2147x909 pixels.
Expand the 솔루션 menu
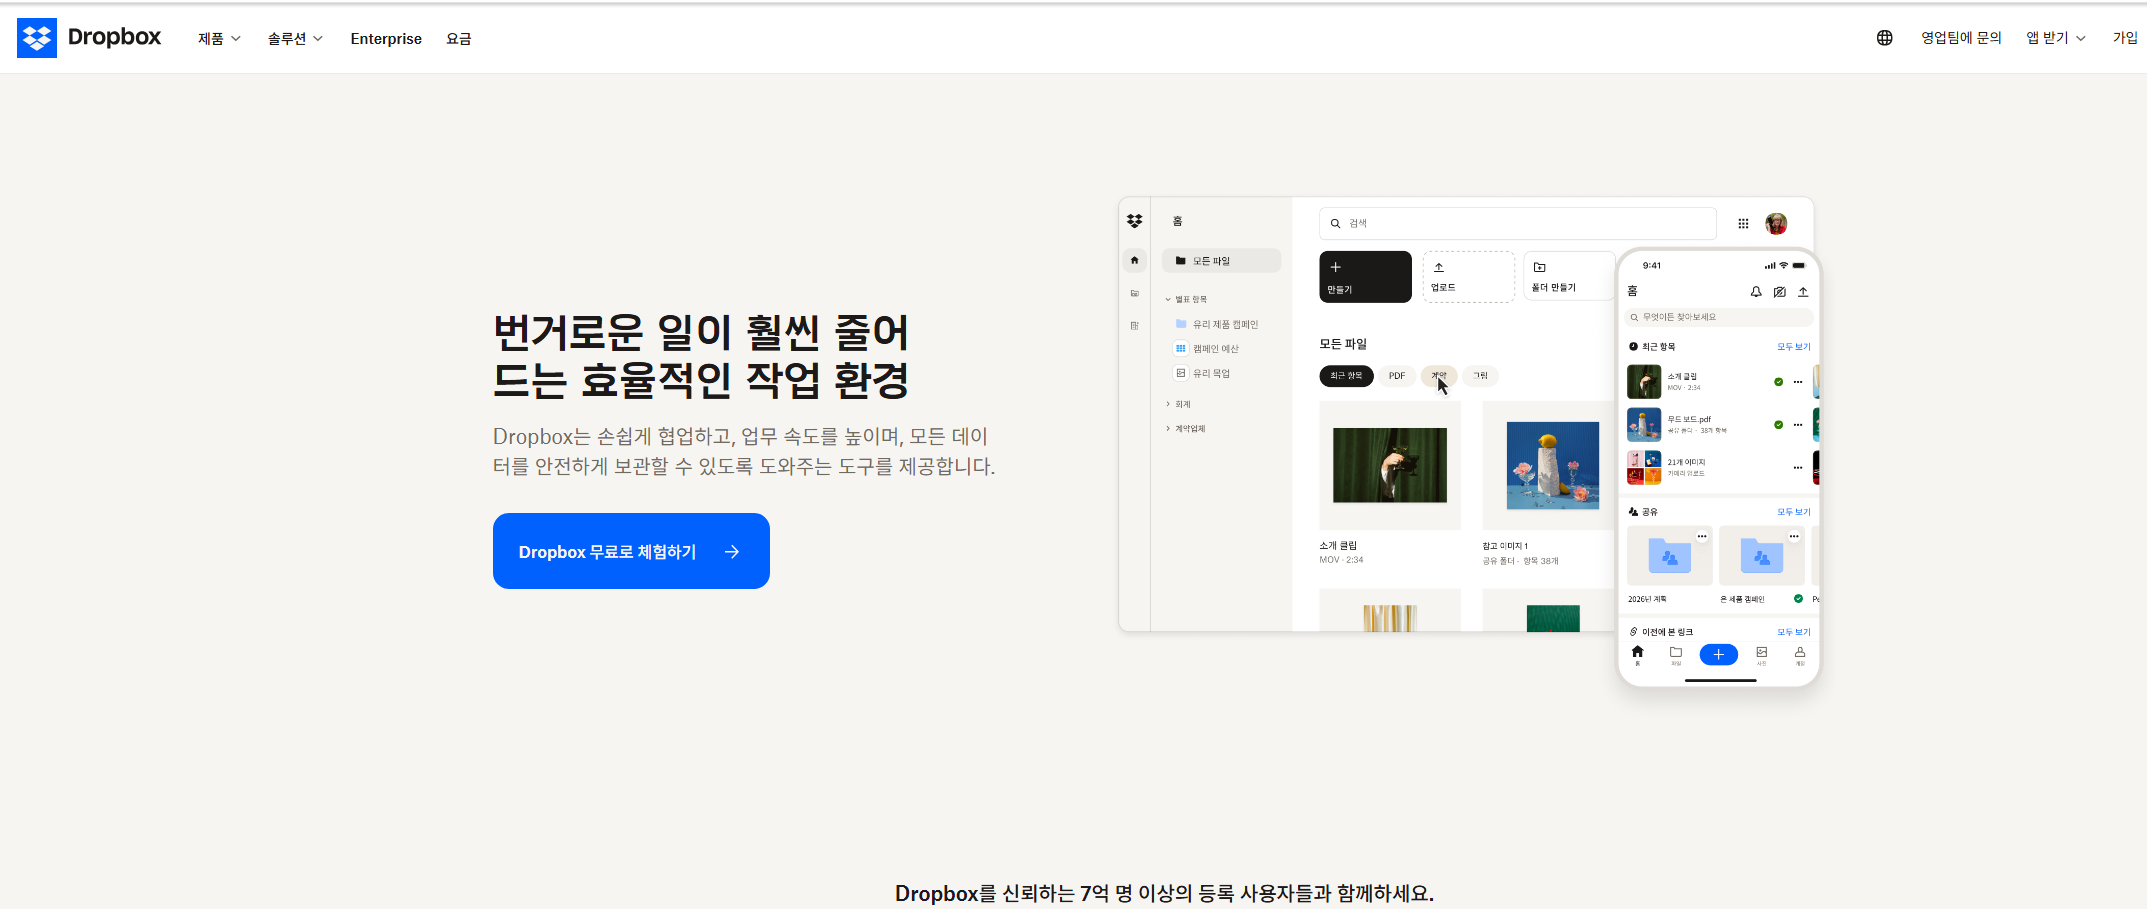[x=295, y=39]
